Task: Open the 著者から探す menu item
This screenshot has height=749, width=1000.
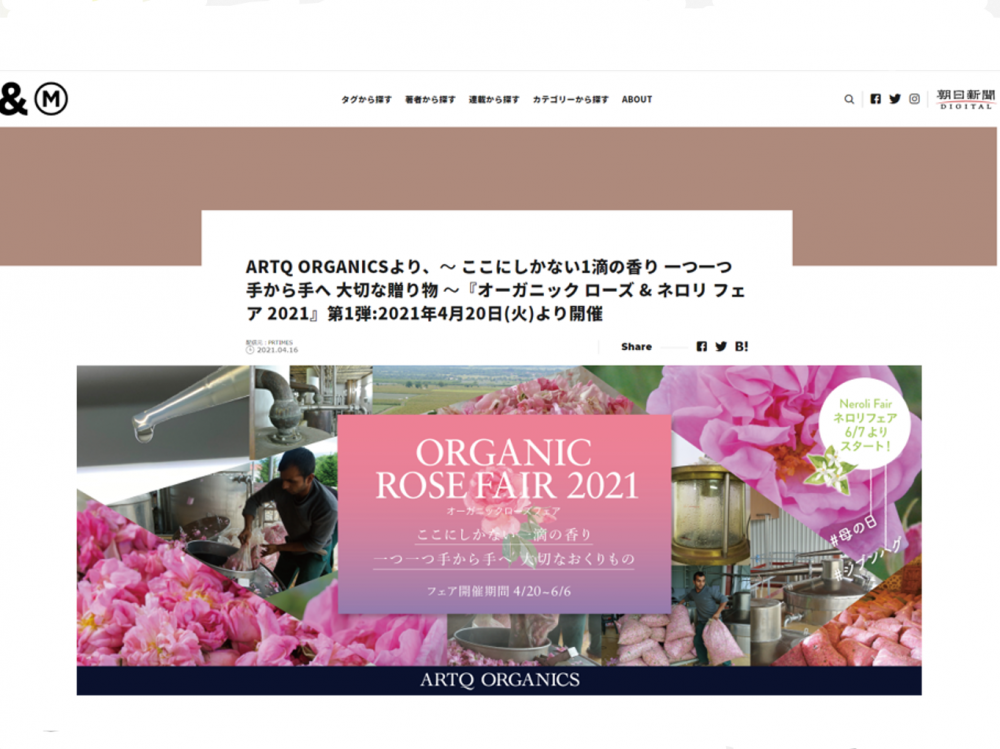Action: coord(430,100)
